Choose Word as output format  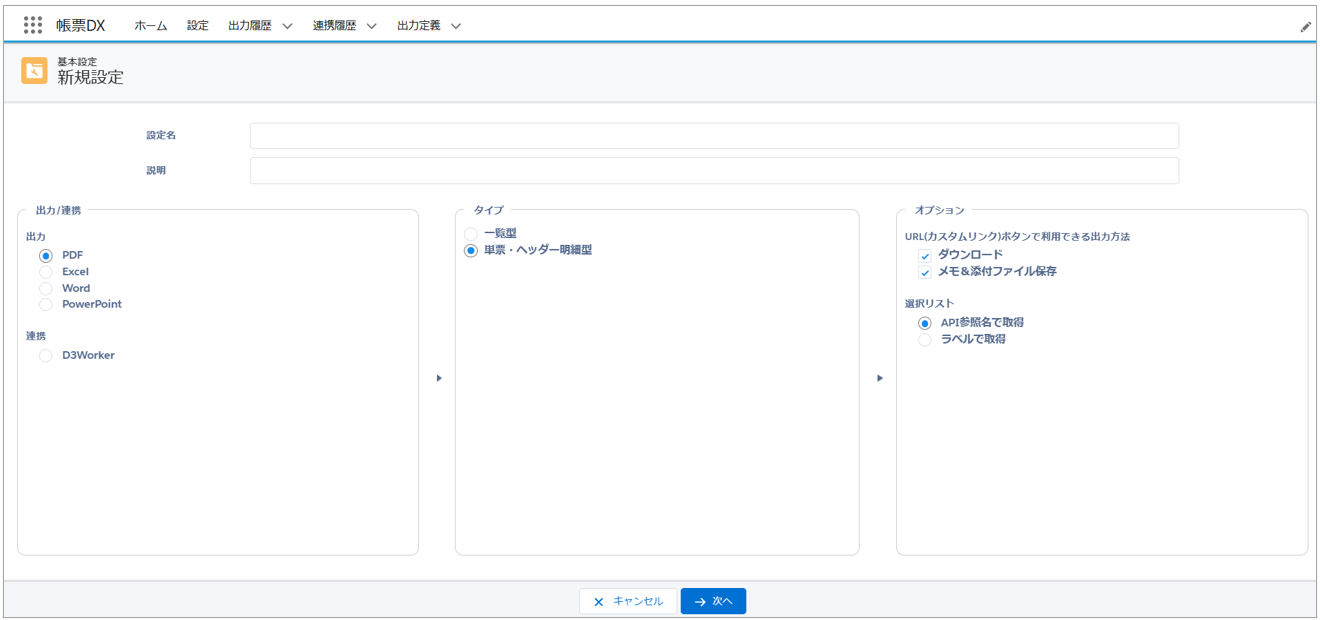pyautogui.click(x=46, y=288)
